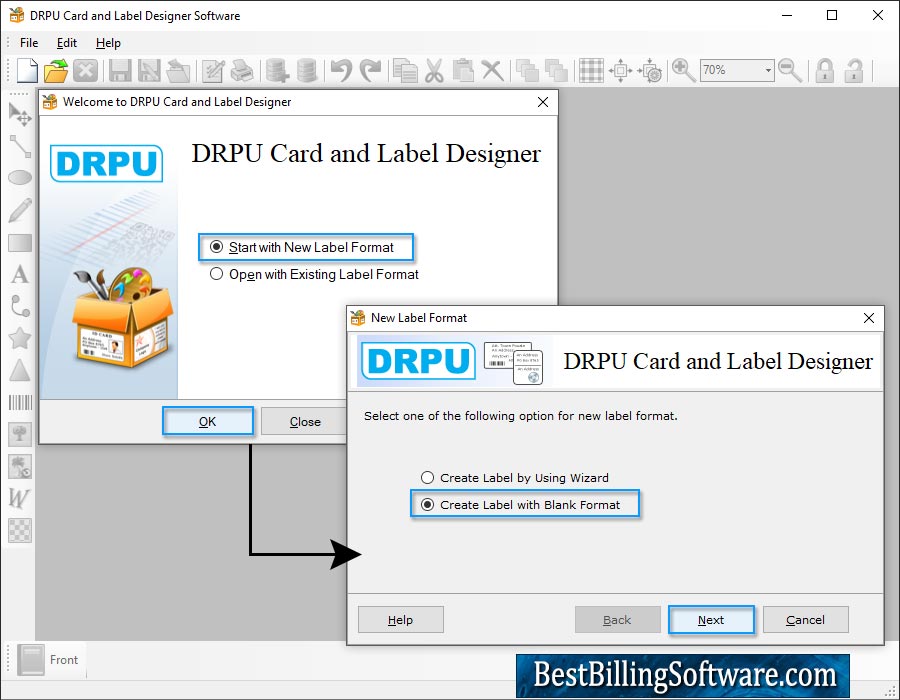Click the New document toolbar icon

pyautogui.click(x=27, y=71)
